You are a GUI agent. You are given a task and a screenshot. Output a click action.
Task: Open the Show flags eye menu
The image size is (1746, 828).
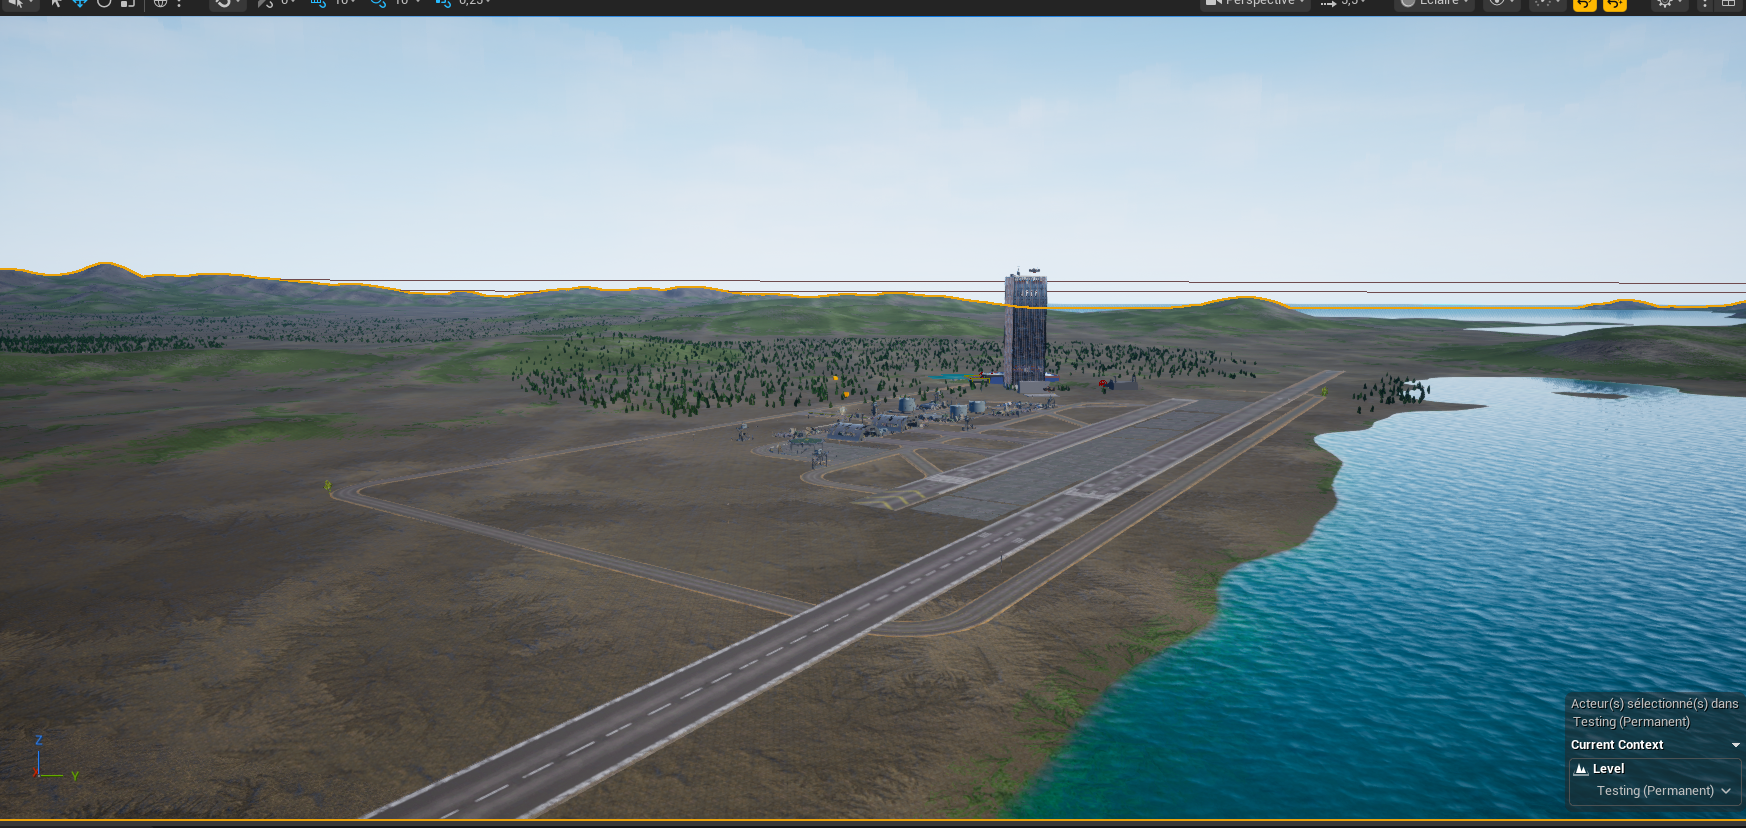click(x=1498, y=3)
